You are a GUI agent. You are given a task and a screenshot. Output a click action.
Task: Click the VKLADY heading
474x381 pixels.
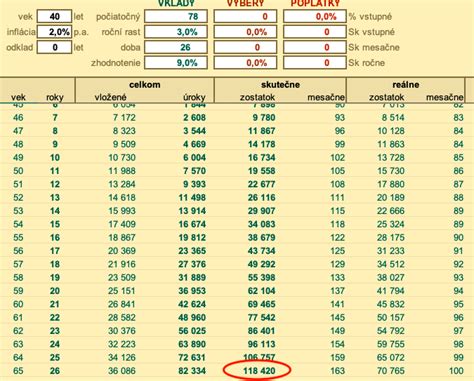[x=176, y=3]
